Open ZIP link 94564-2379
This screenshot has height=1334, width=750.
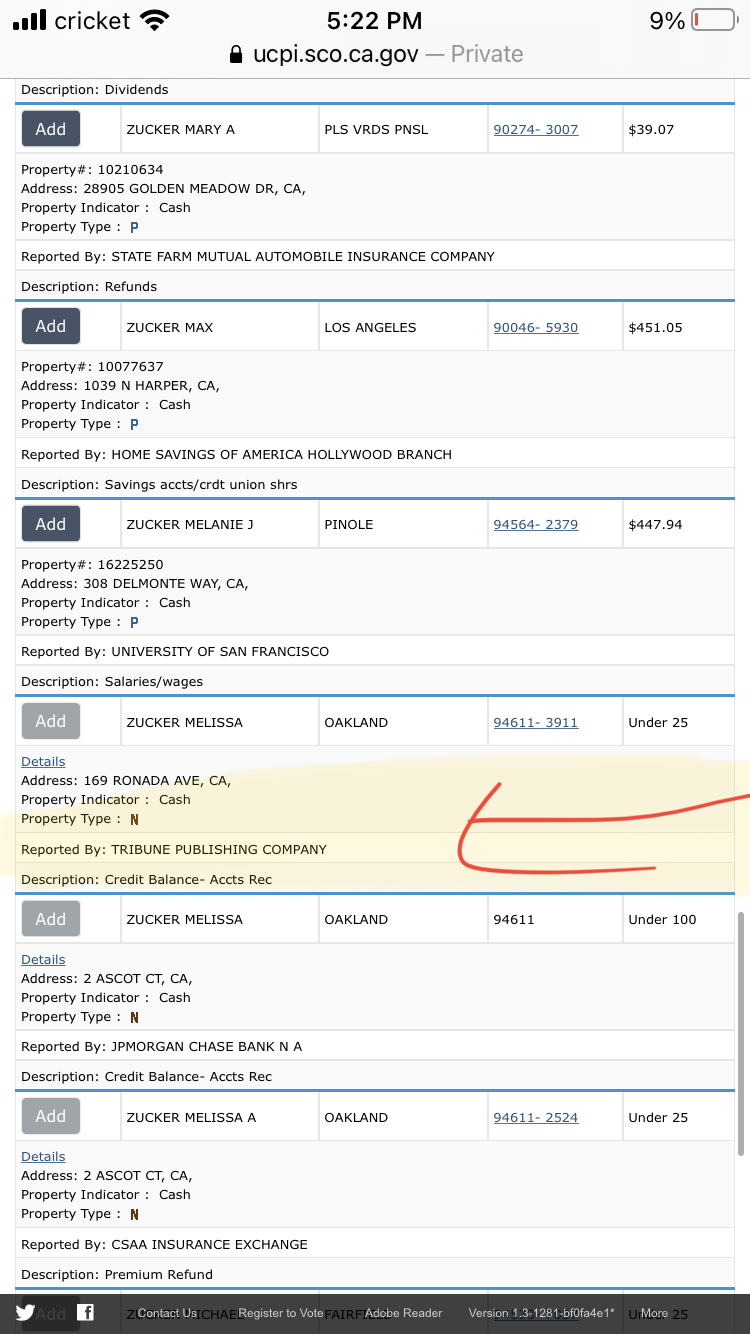coord(536,524)
